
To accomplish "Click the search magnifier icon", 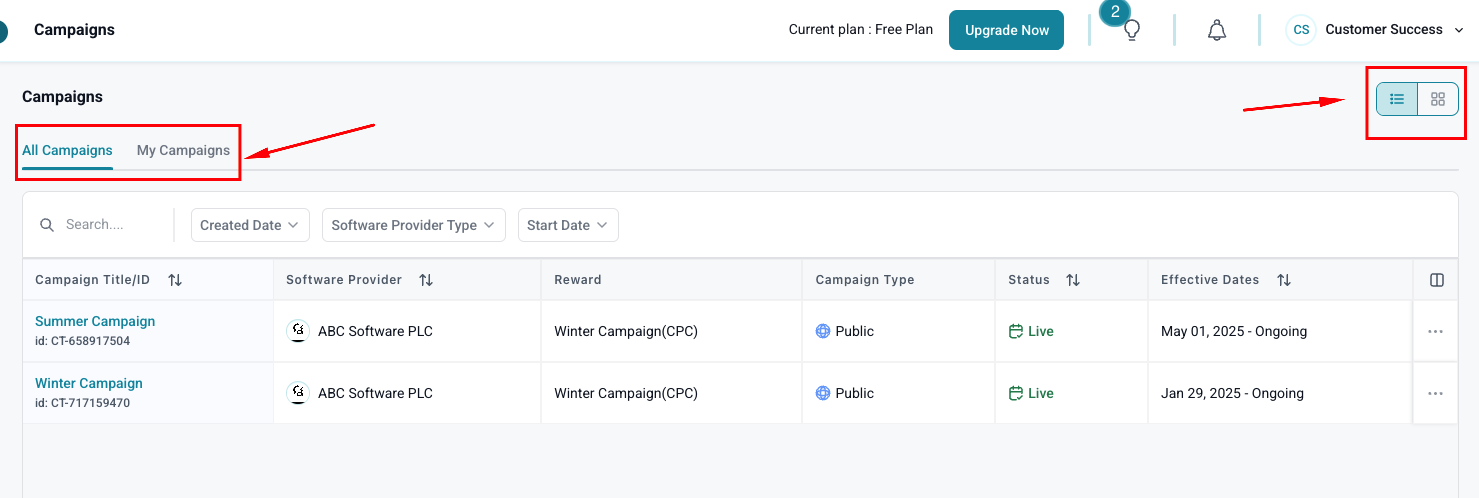I will pos(47,225).
